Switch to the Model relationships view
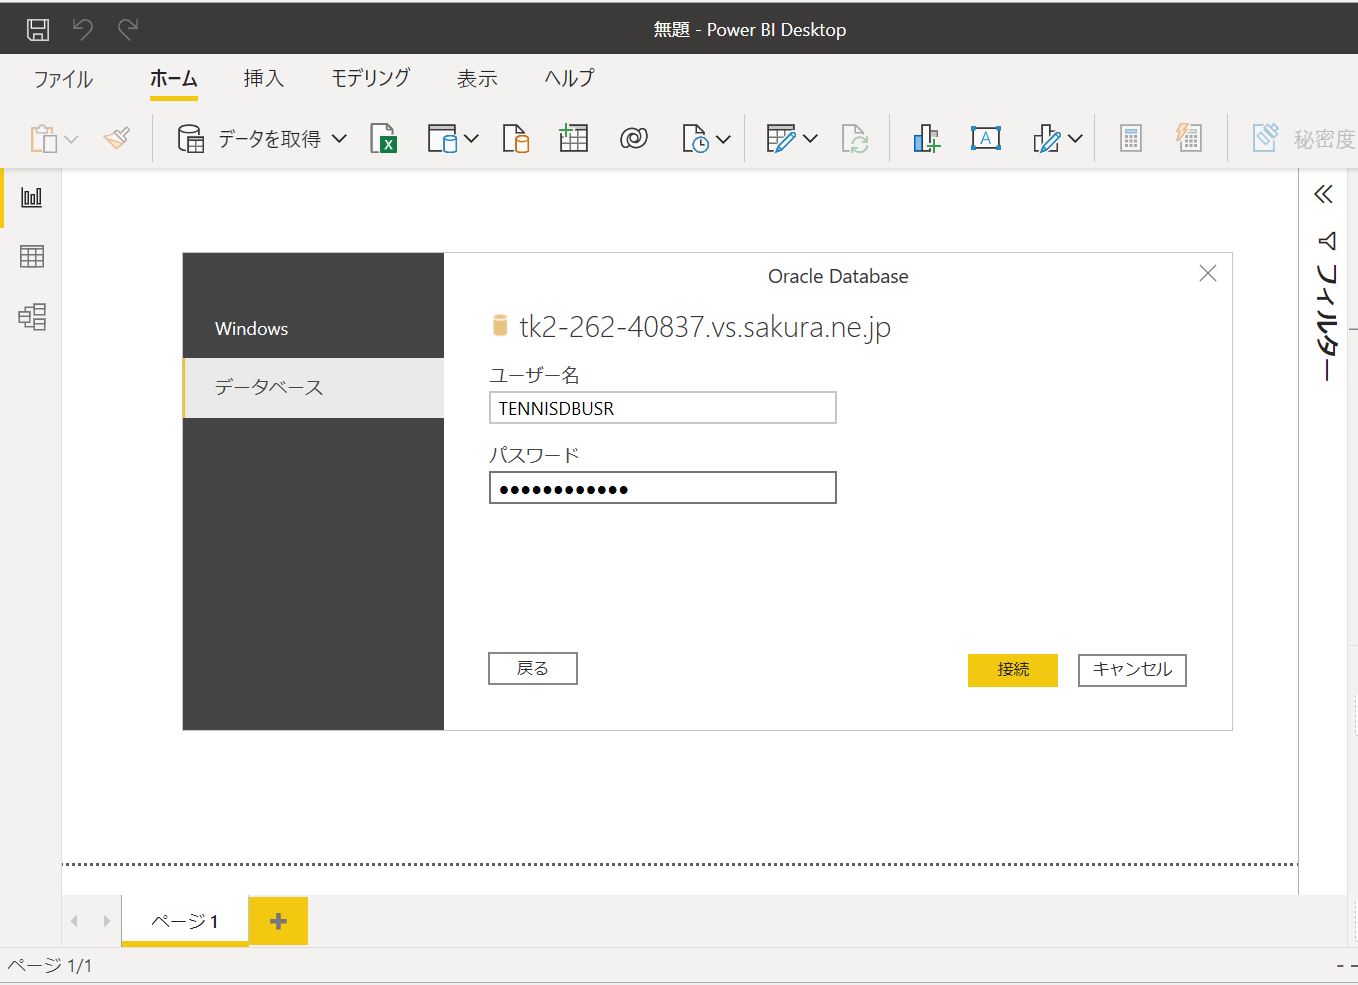 click(x=32, y=317)
